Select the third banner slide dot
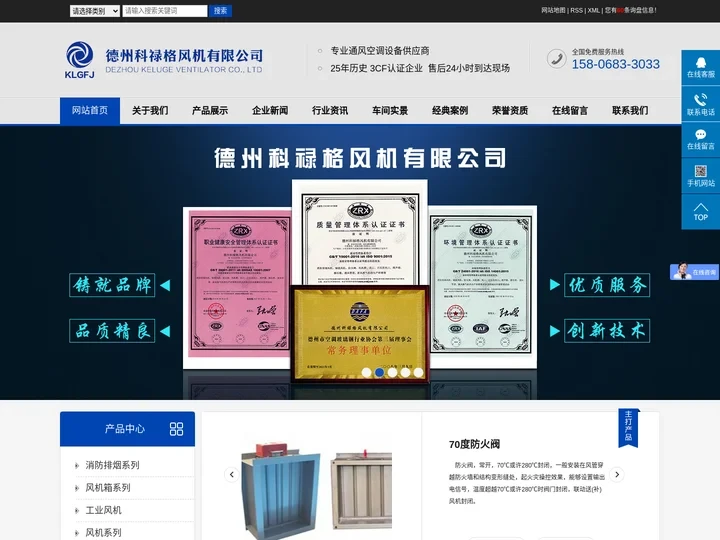This screenshot has width=720, height=540. tap(392, 372)
